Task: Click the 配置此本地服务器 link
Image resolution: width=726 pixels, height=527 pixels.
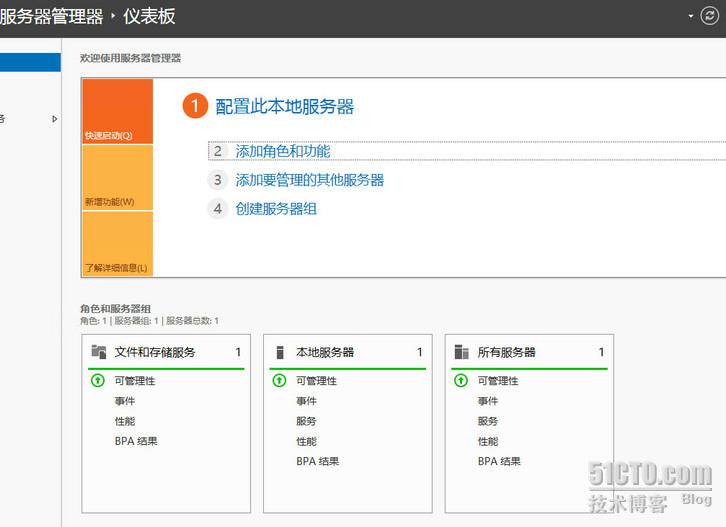Action: [285, 107]
